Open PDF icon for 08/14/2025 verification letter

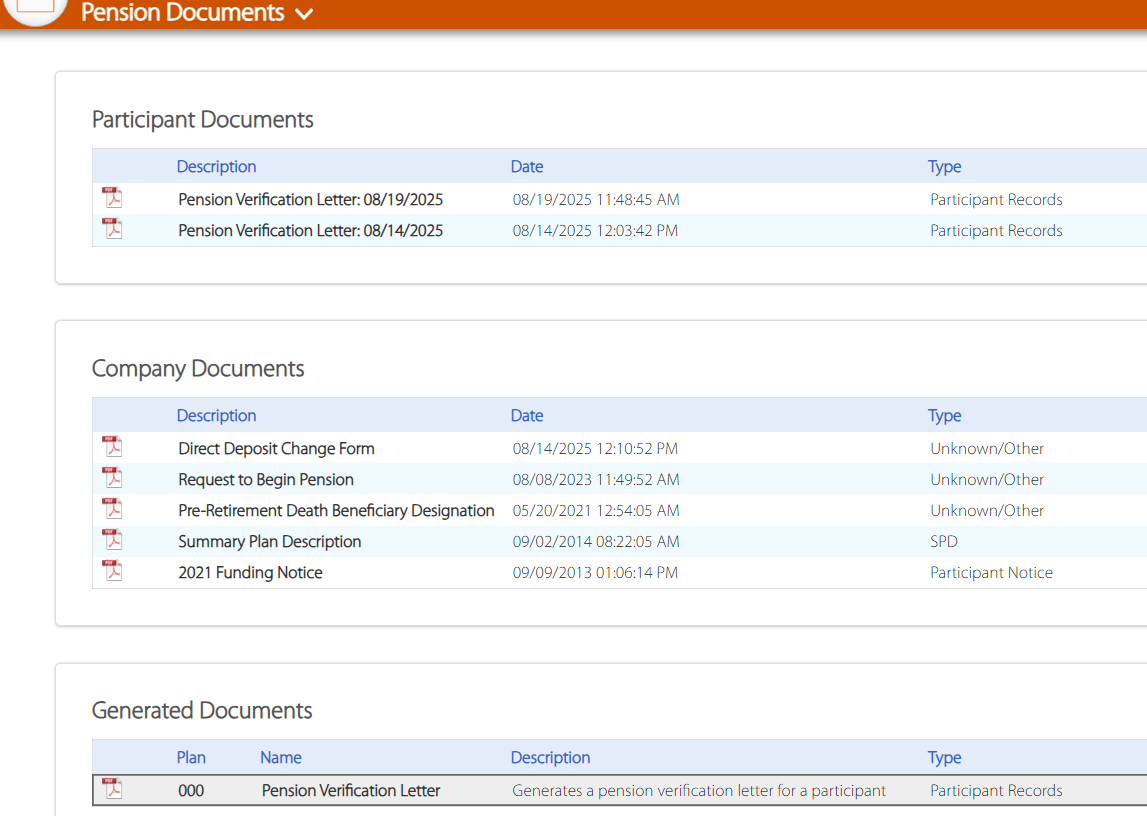point(112,228)
